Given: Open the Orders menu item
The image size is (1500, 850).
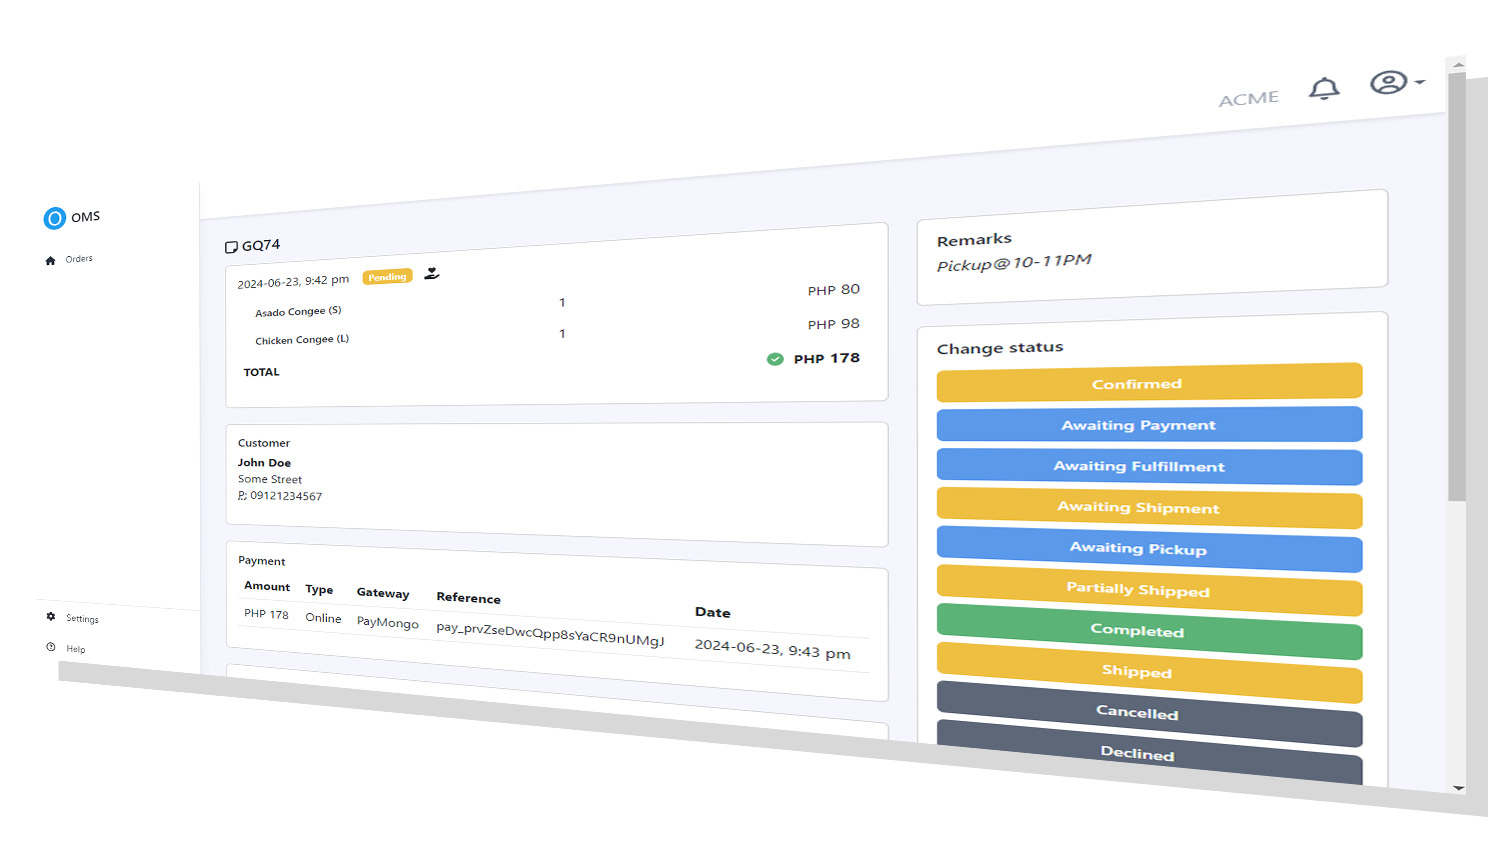Looking at the screenshot, I should [79, 259].
